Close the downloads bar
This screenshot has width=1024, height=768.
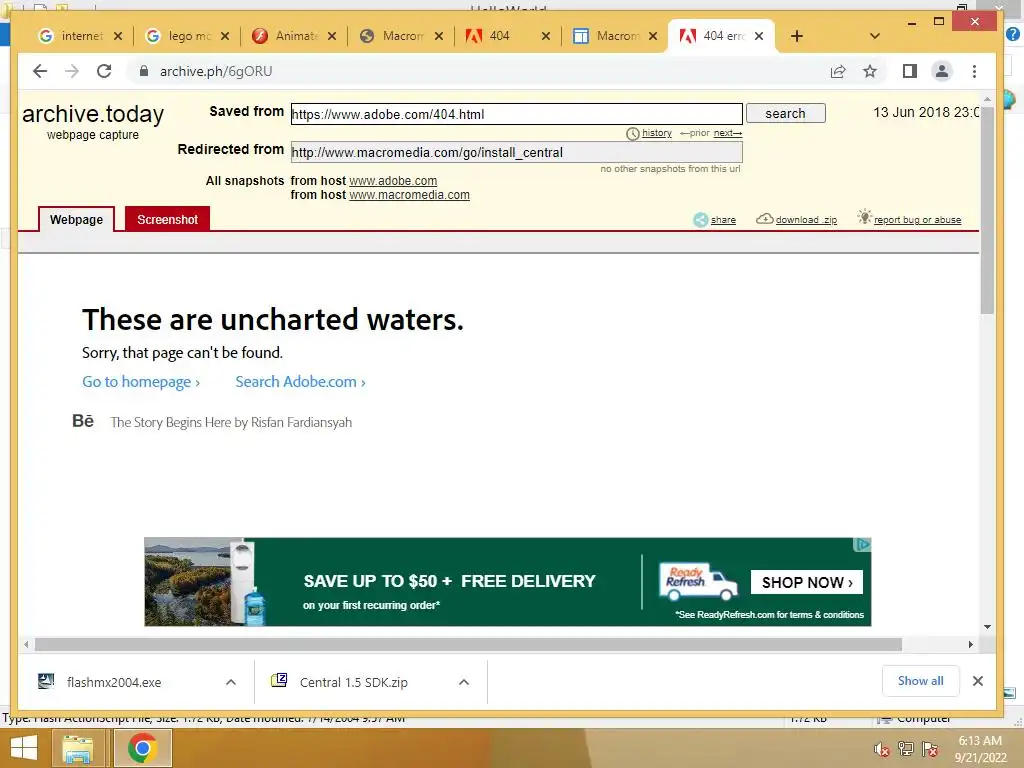point(978,681)
